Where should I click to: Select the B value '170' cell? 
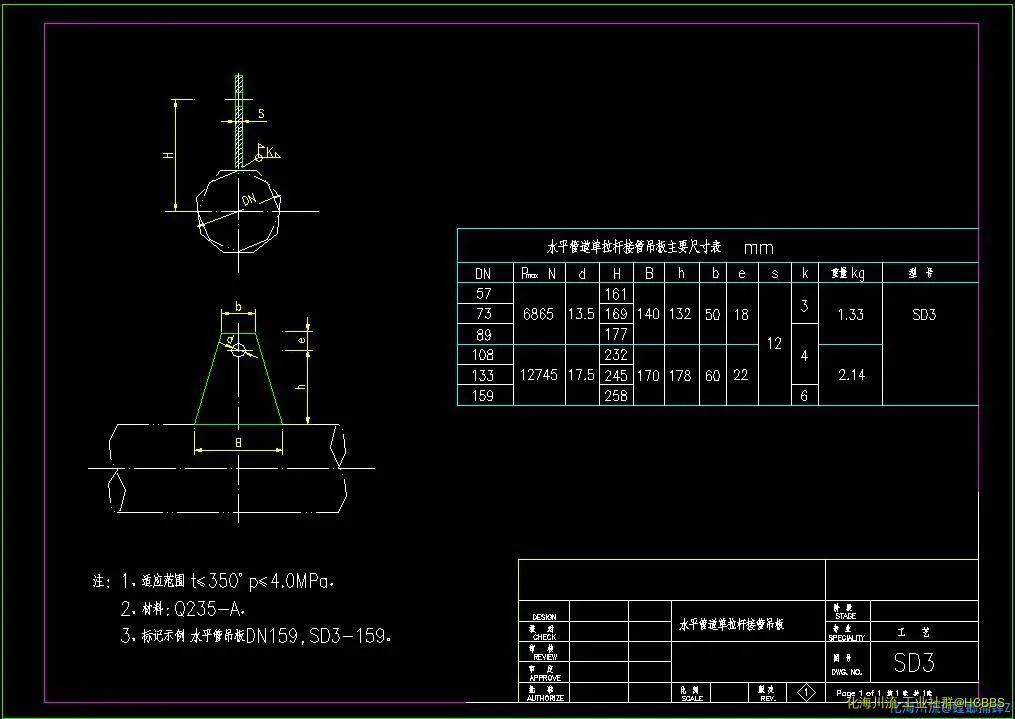click(x=649, y=375)
